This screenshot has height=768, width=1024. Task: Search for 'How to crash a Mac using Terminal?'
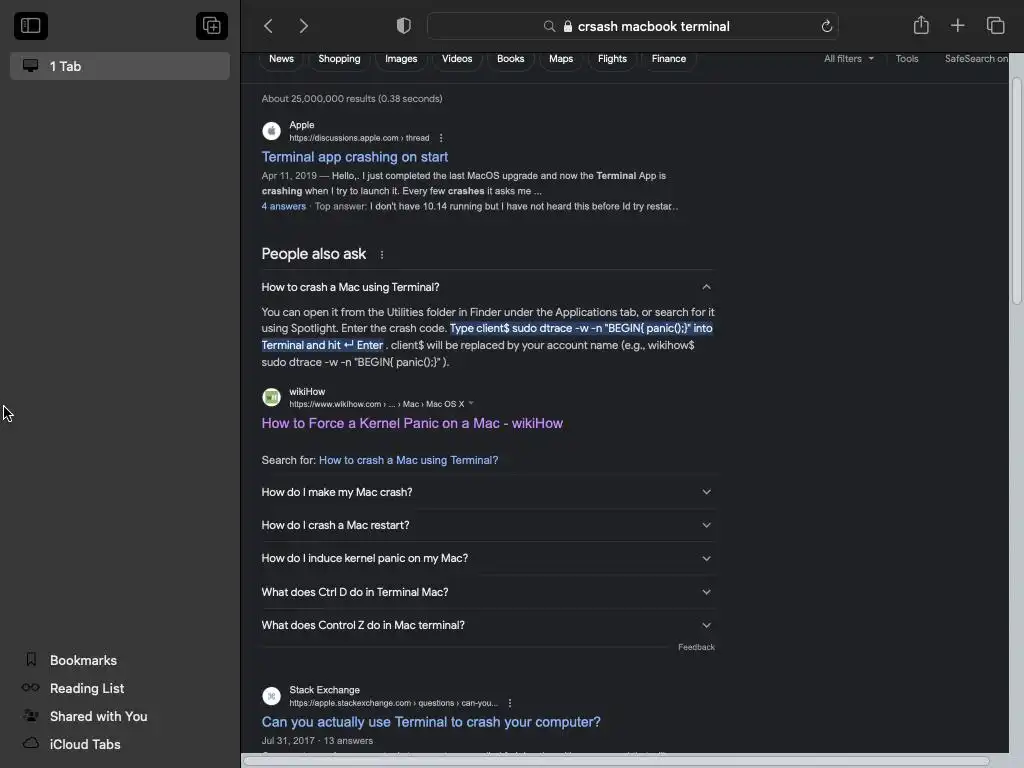408,460
